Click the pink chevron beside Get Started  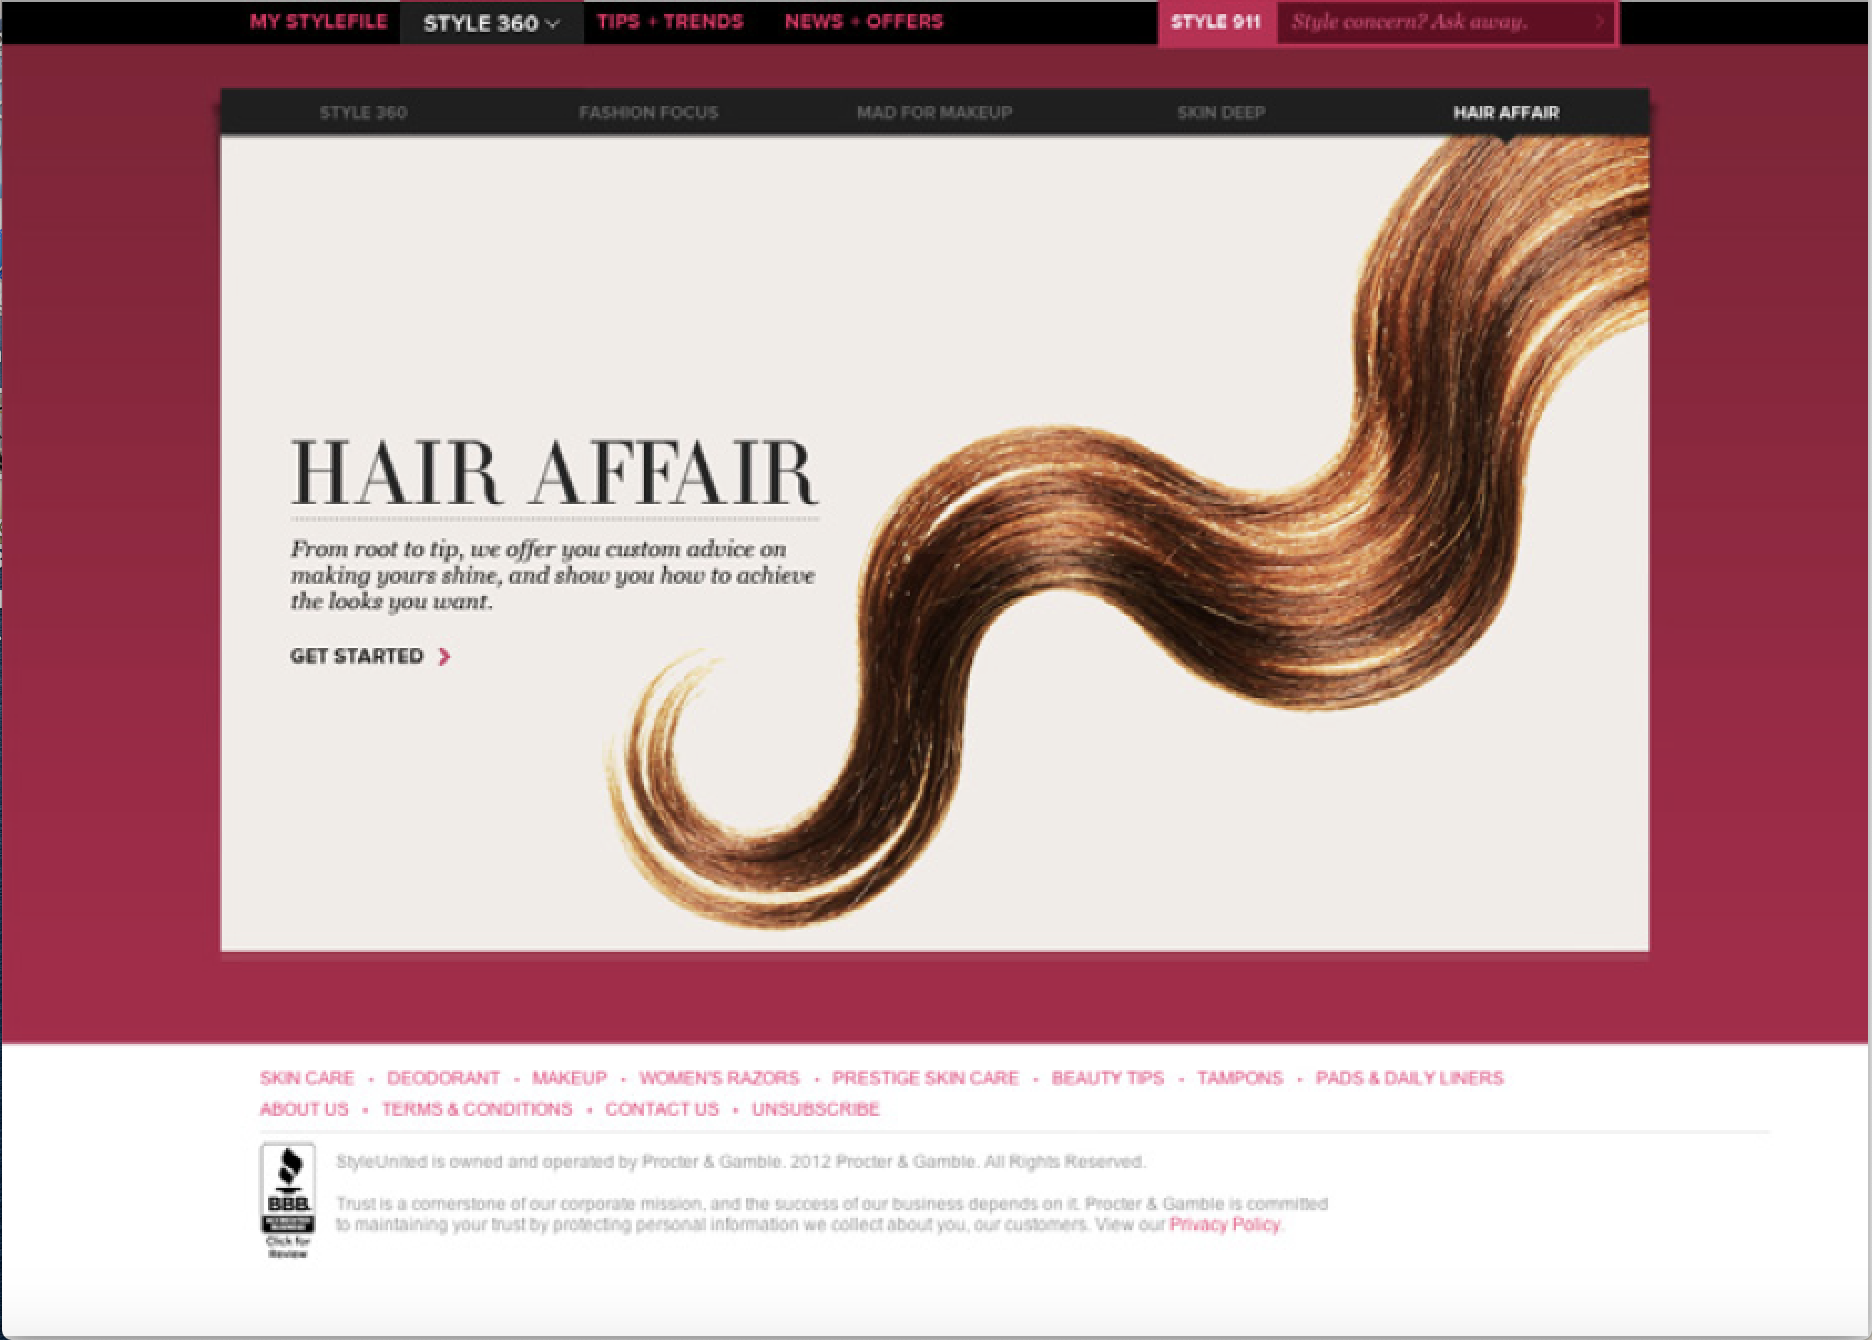click(x=445, y=656)
